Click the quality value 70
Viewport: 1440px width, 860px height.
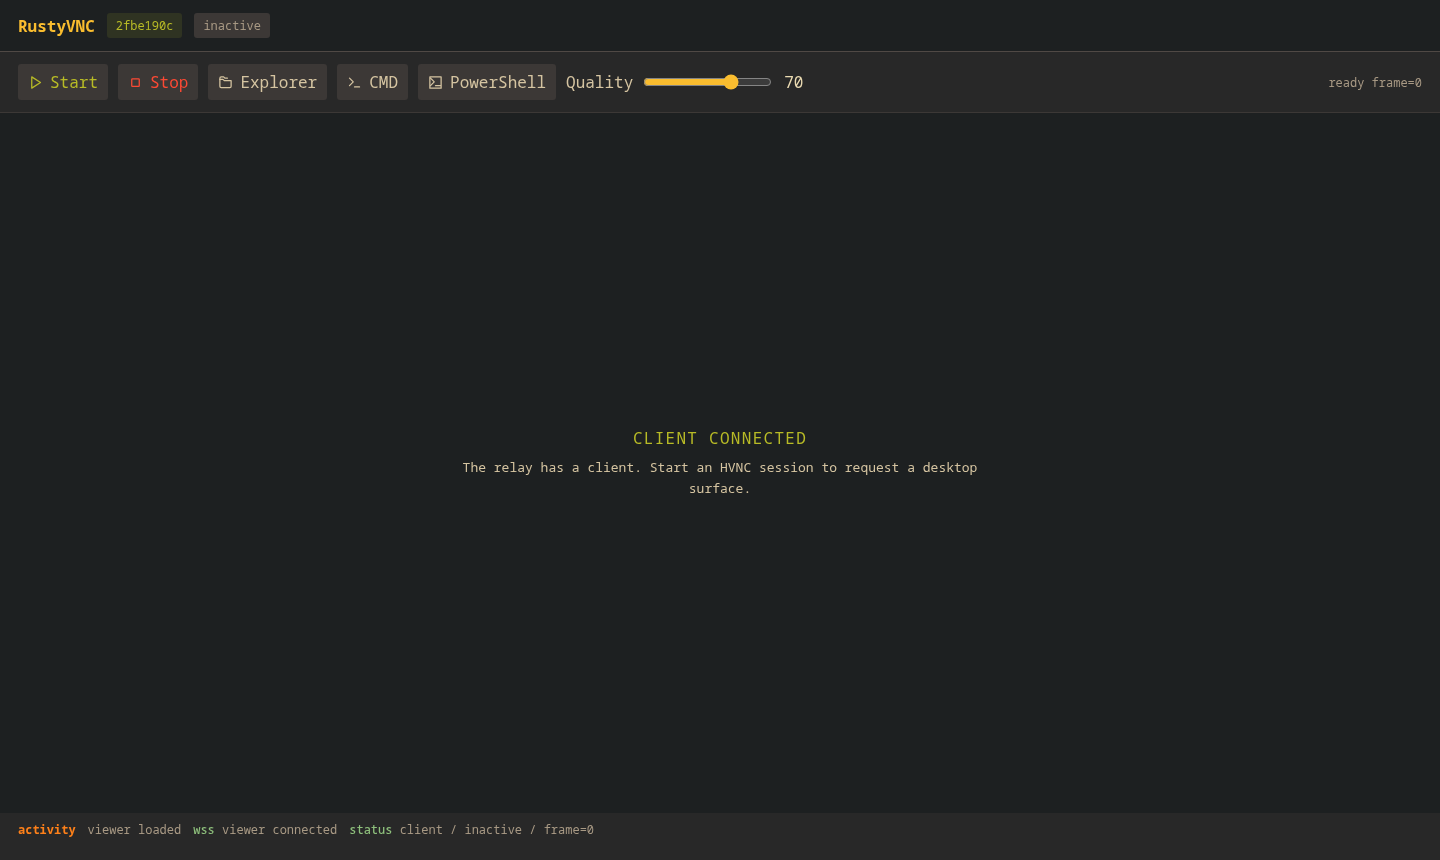pos(794,82)
